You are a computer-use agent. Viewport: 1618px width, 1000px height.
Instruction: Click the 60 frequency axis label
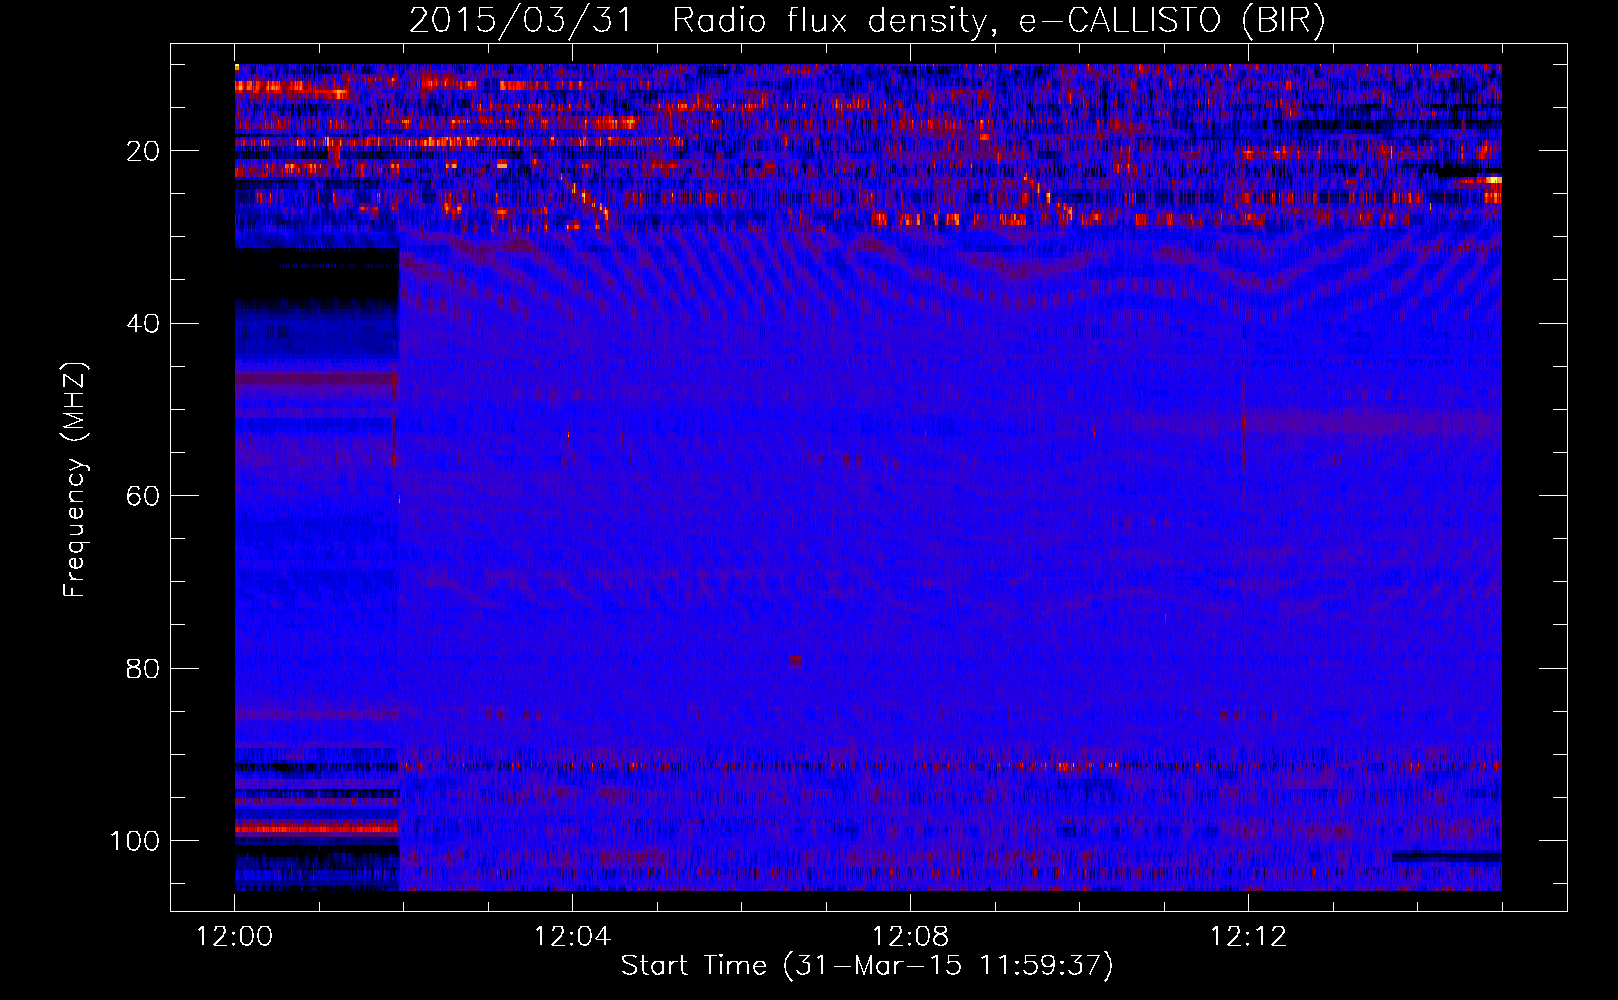143,496
